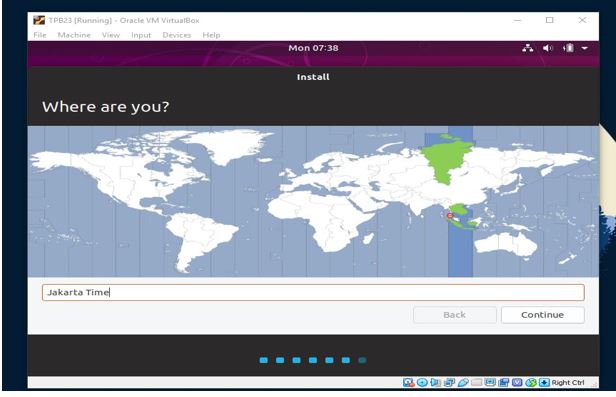Click the audio status icon in VirtualBox bar

[x=435, y=382]
